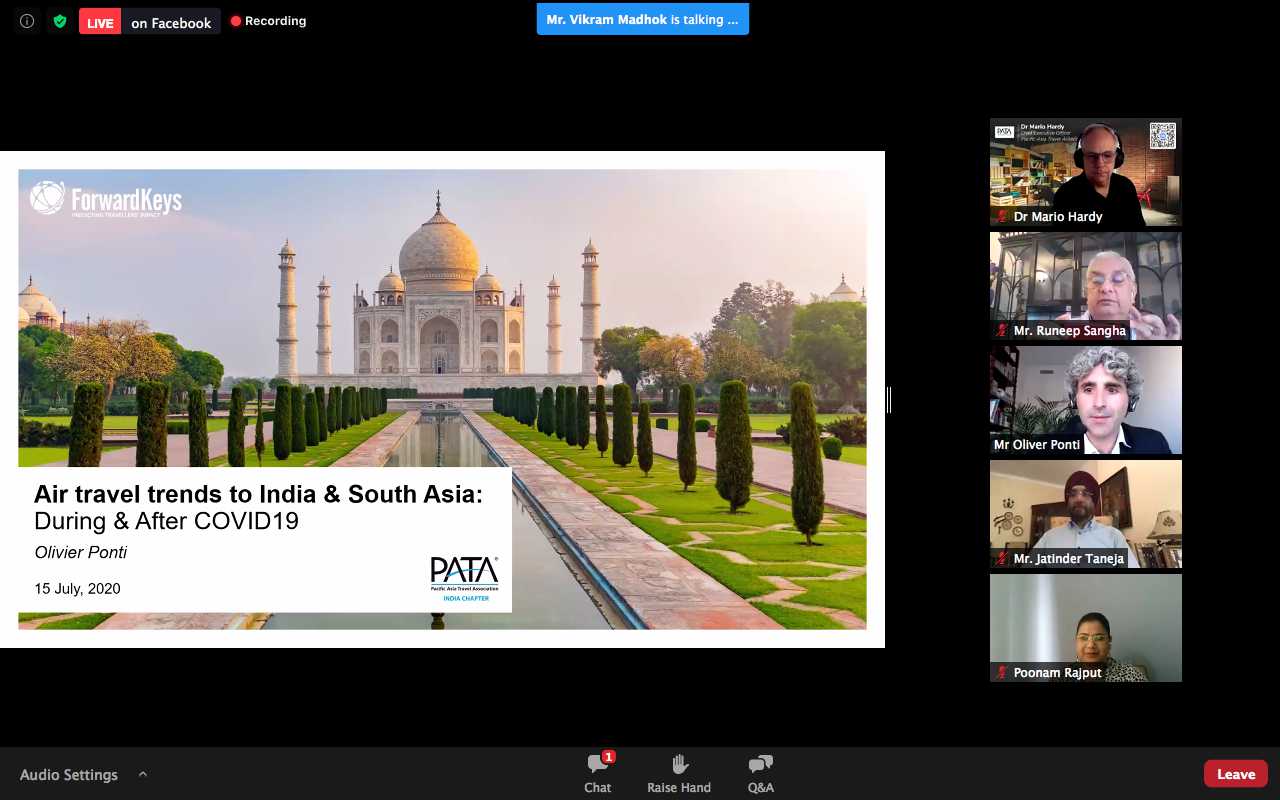The image size is (1280, 800).
Task: Click the green encryption shield icon
Action: [60, 21]
